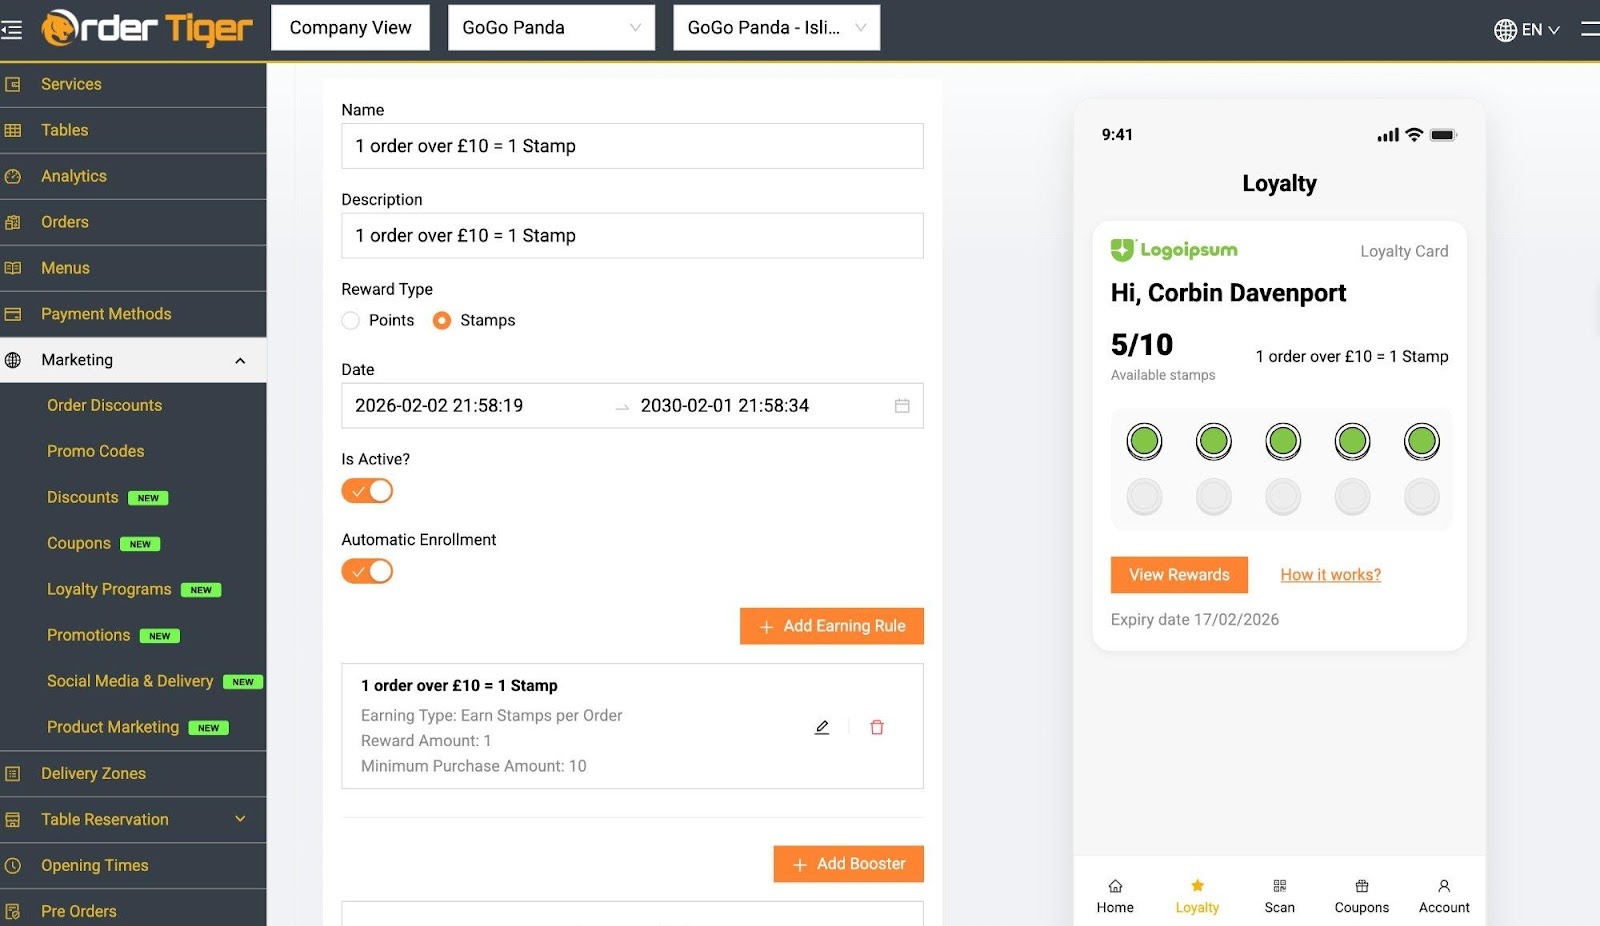Image resolution: width=1600 pixels, height=926 pixels.
Task: Toggle the Automatic Enrollment switch
Action: click(367, 571)
